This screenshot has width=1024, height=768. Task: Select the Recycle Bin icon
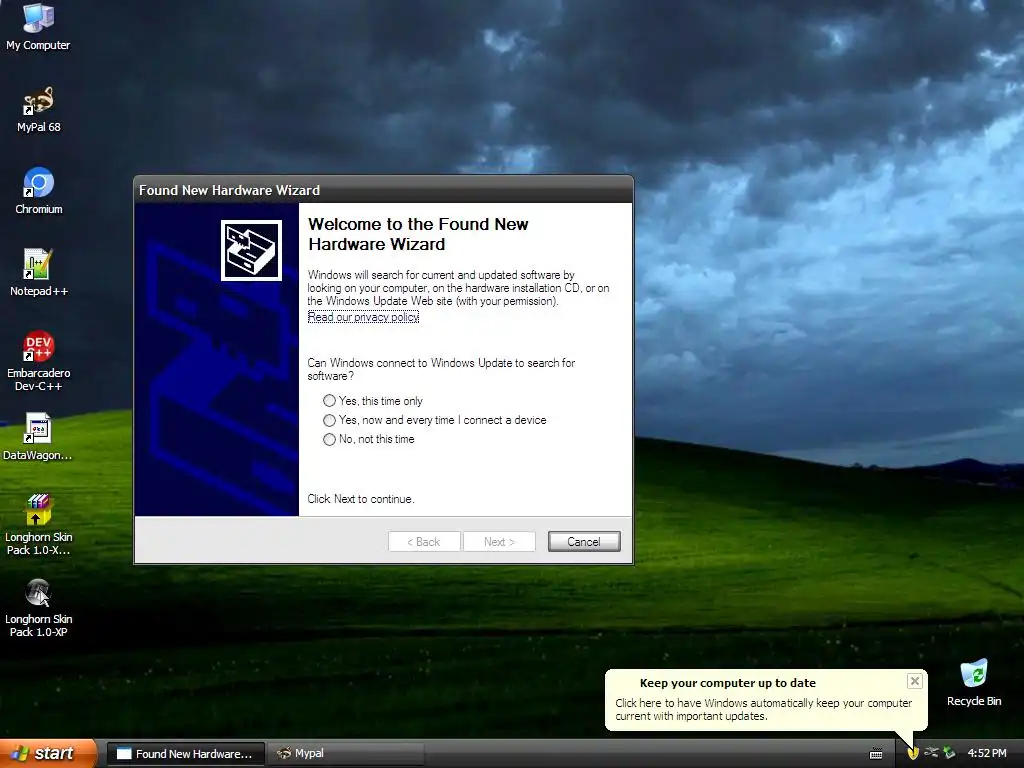[x=974, y=683]
